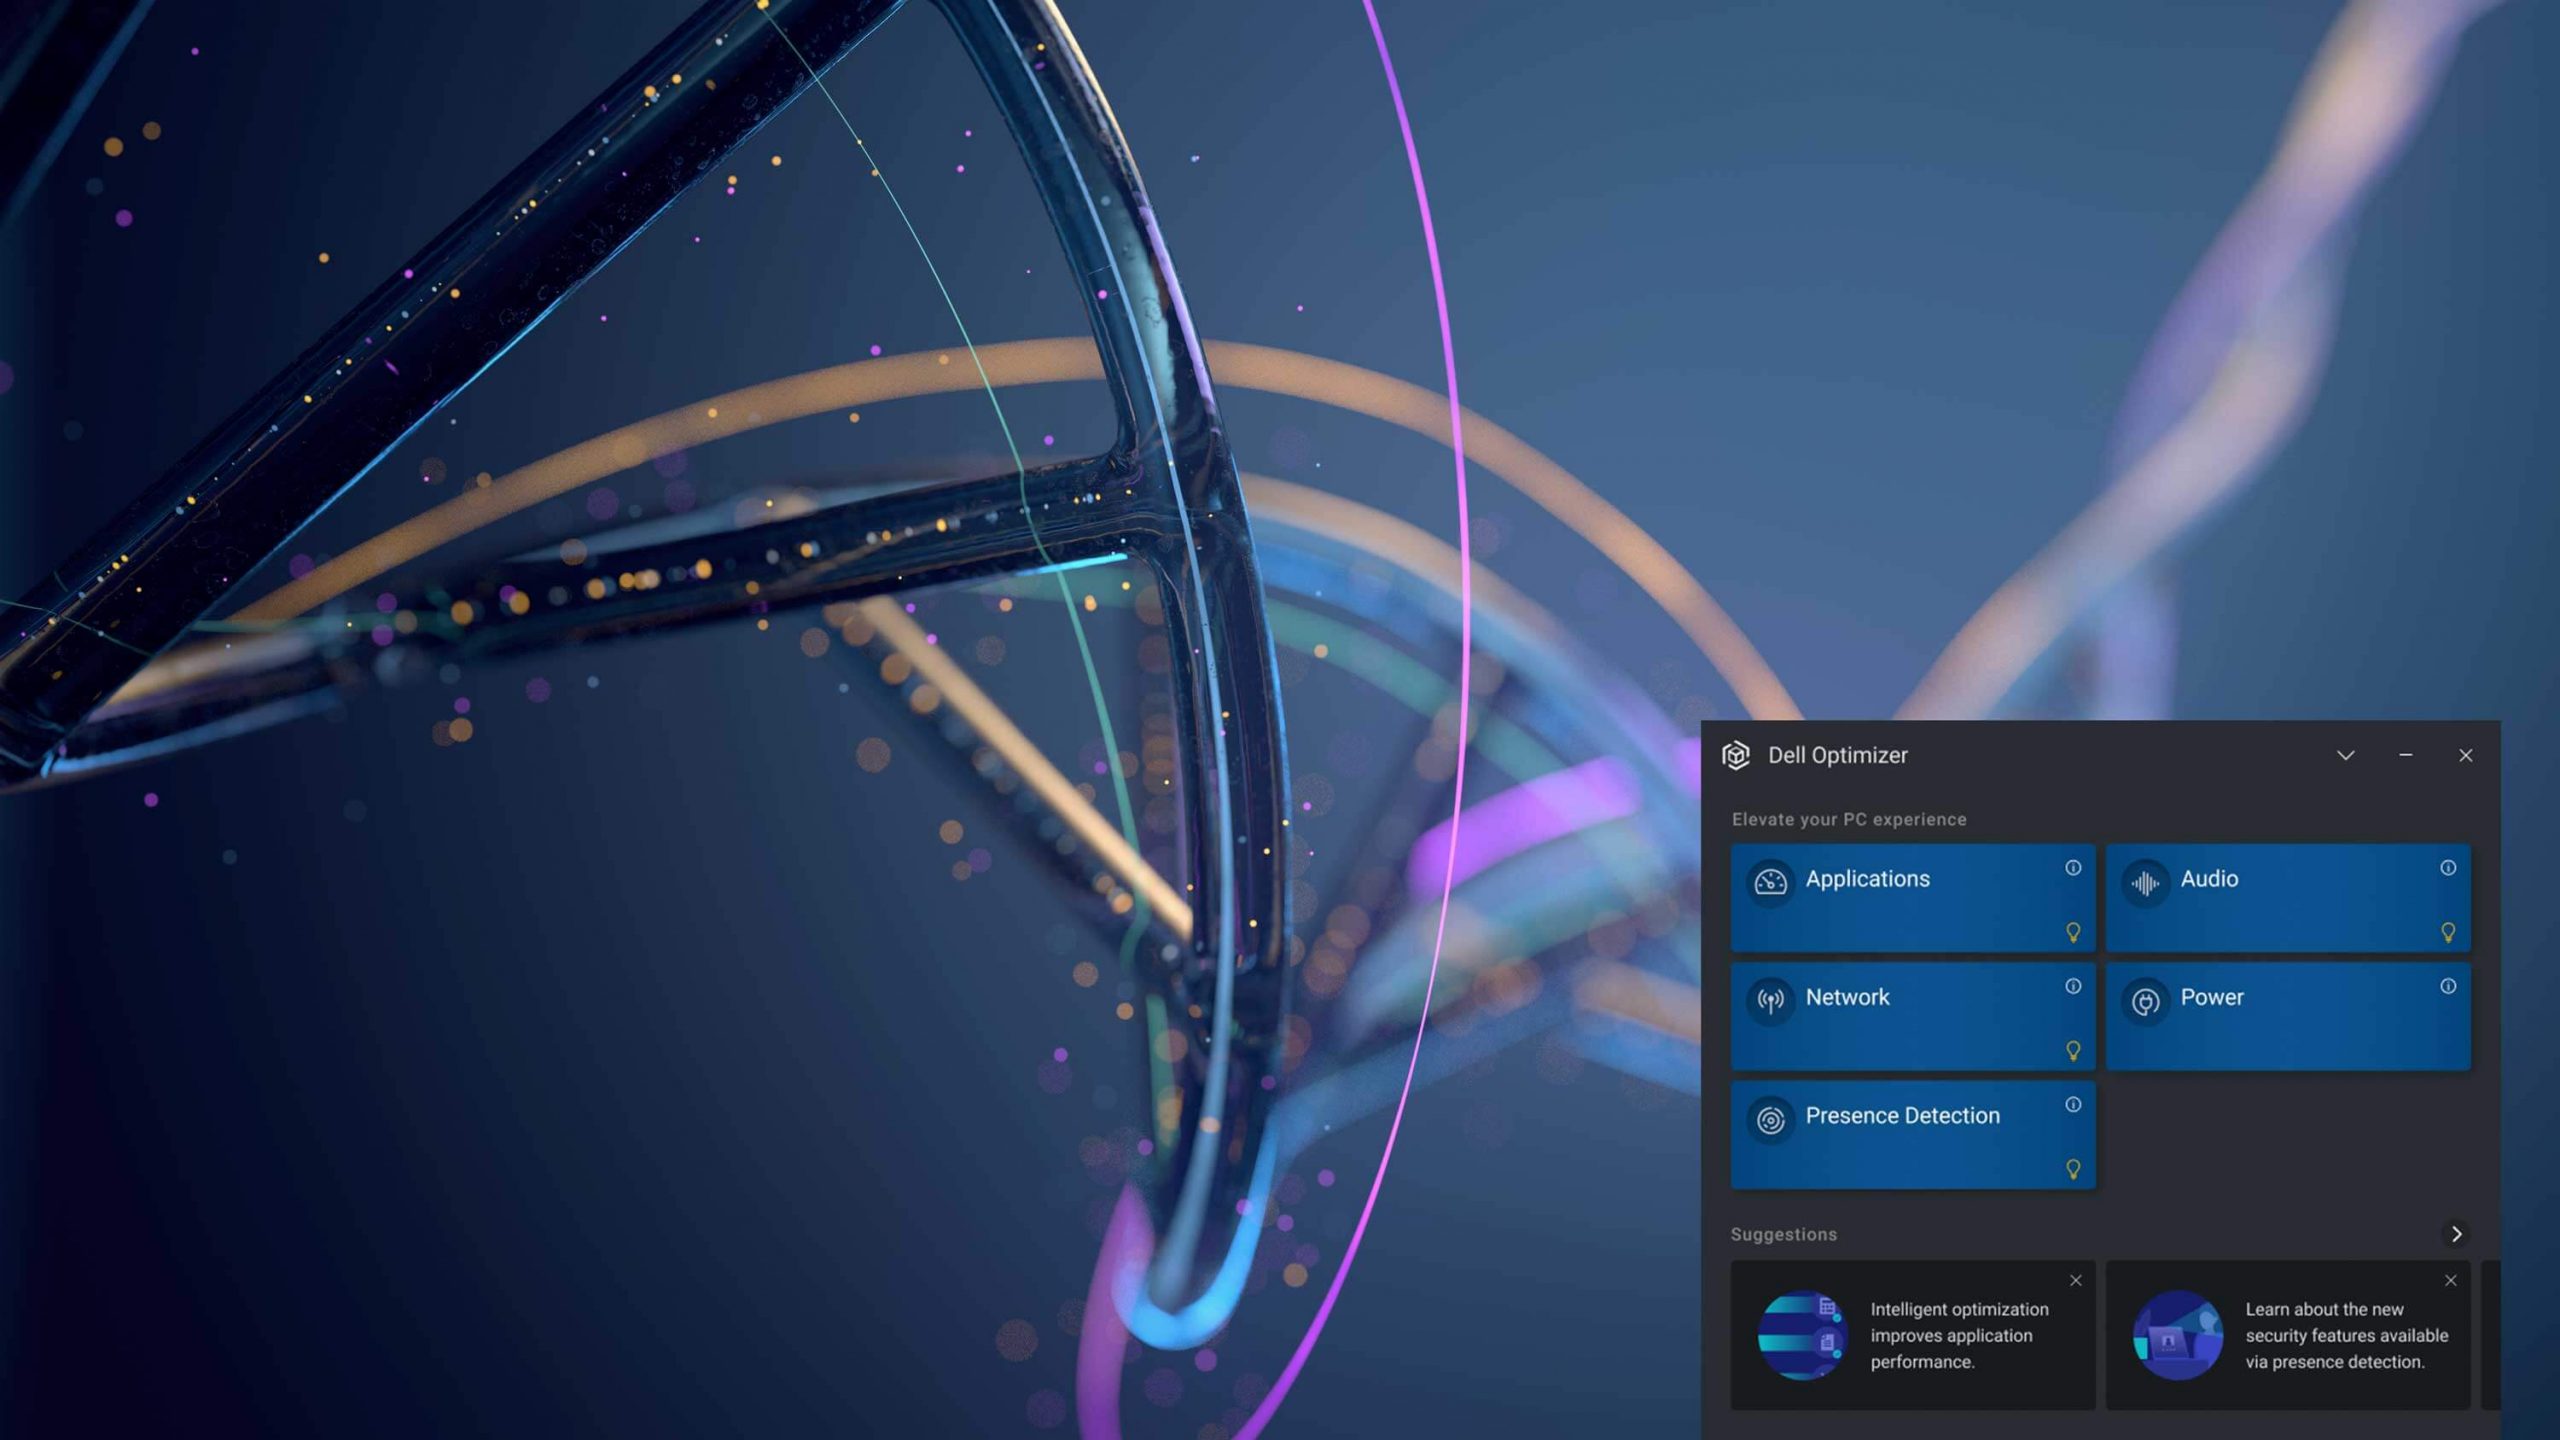This screenshot has height=1440, width=2560.
Task: Click the Power plug icon
Action: (x=2146, y=1000)
